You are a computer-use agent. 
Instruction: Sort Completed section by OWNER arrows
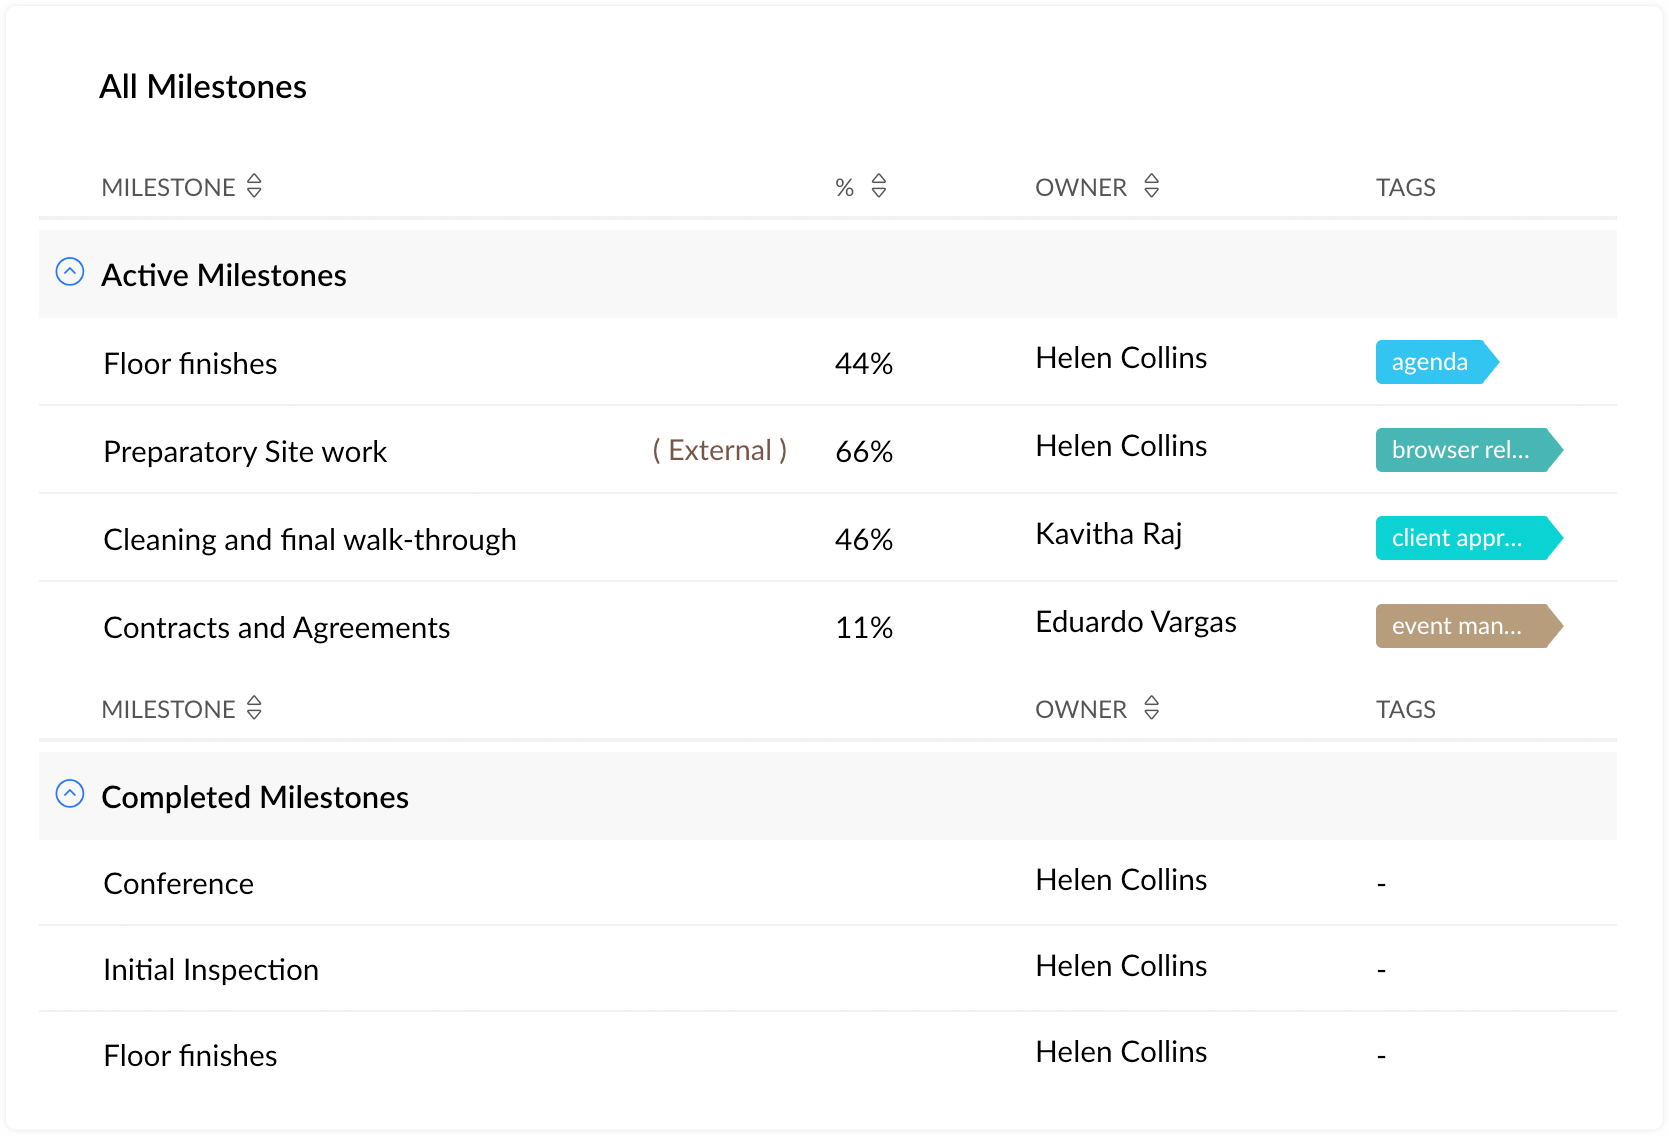1152,708
